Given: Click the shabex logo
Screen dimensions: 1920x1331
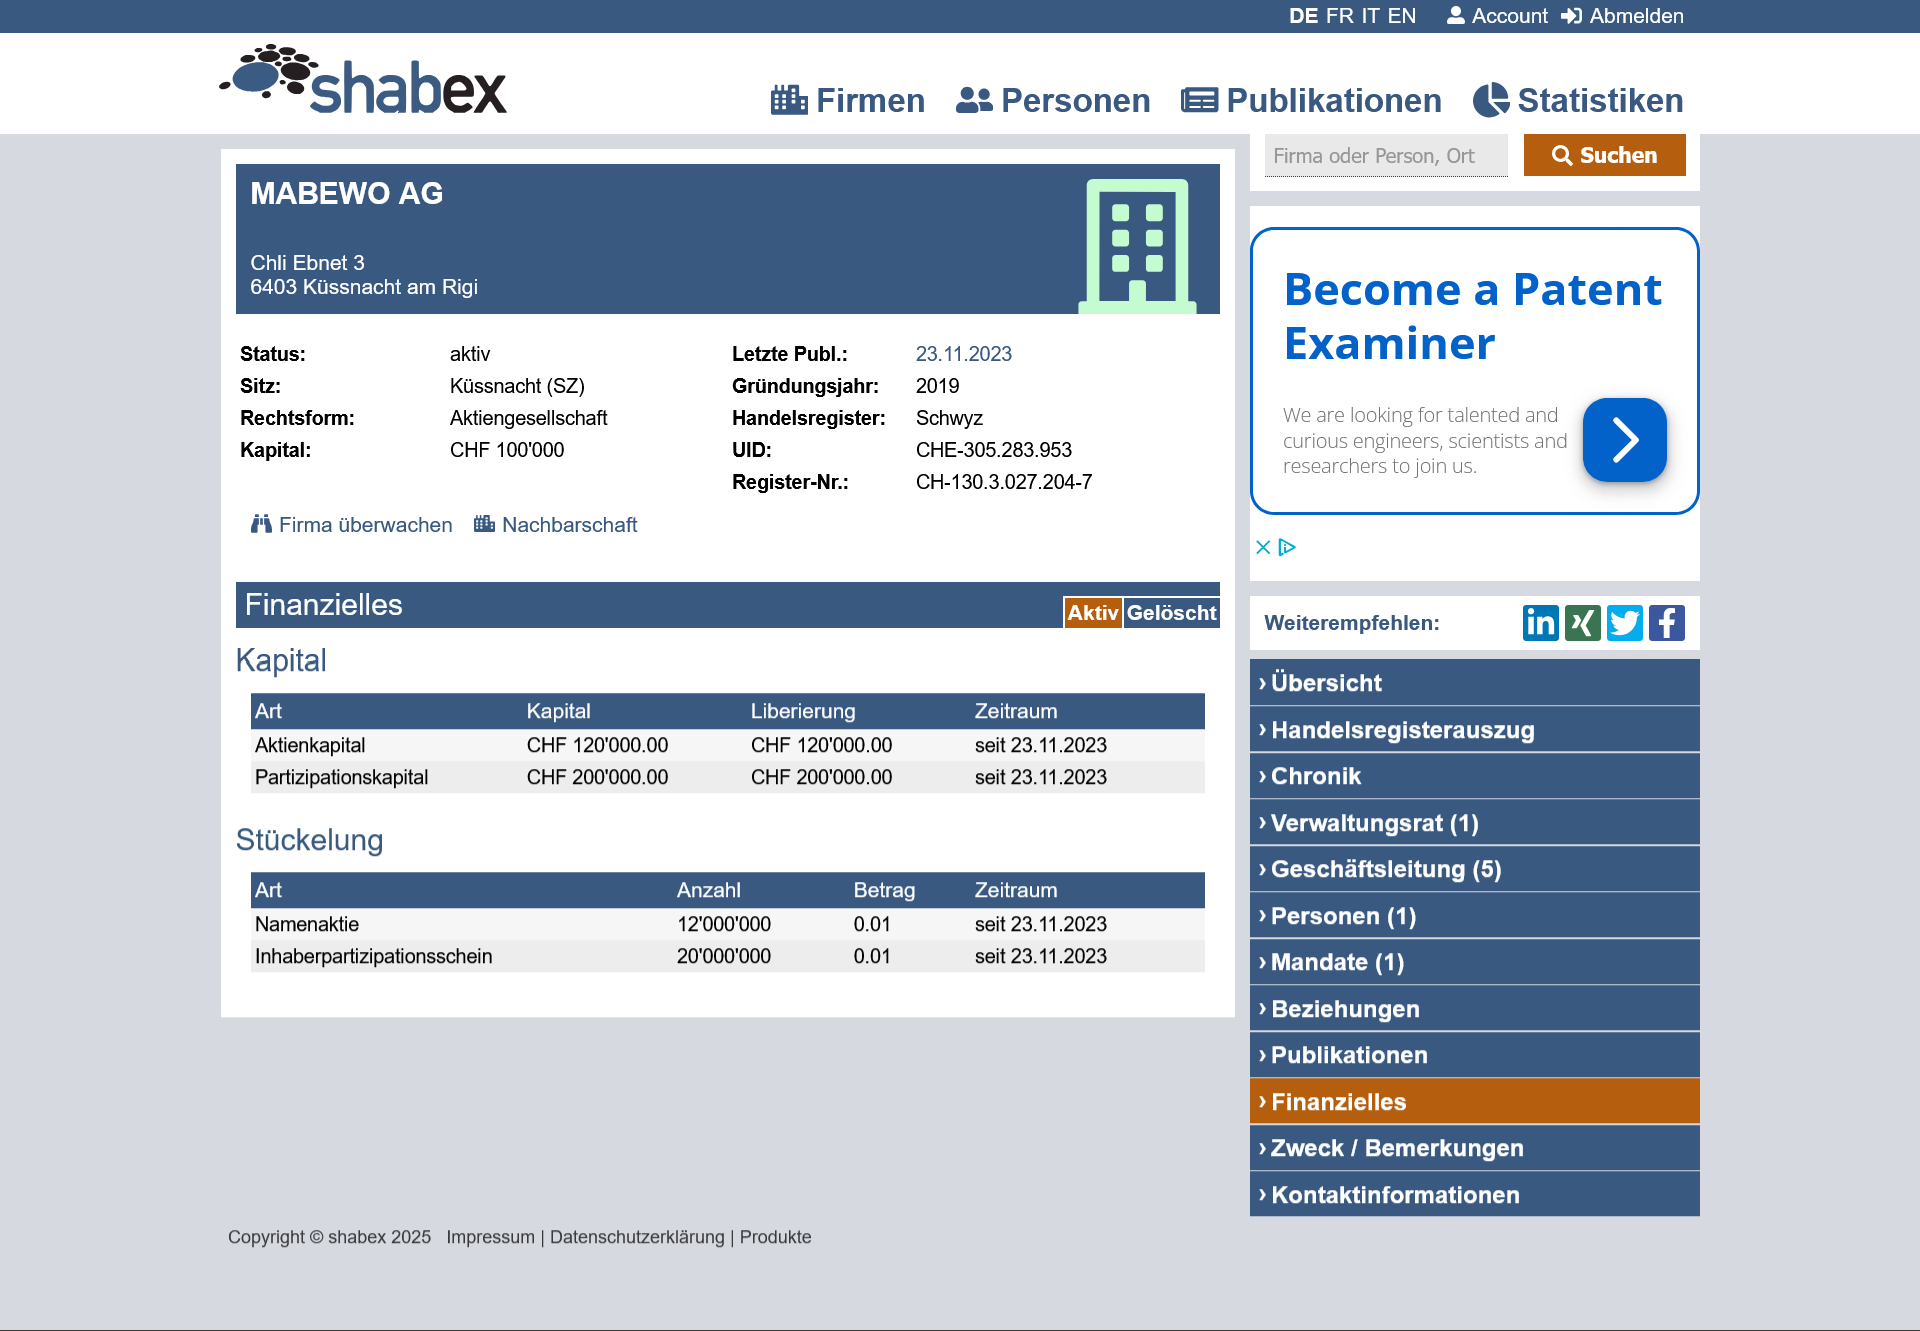Looking at the screenshot, I should point(364,81).
